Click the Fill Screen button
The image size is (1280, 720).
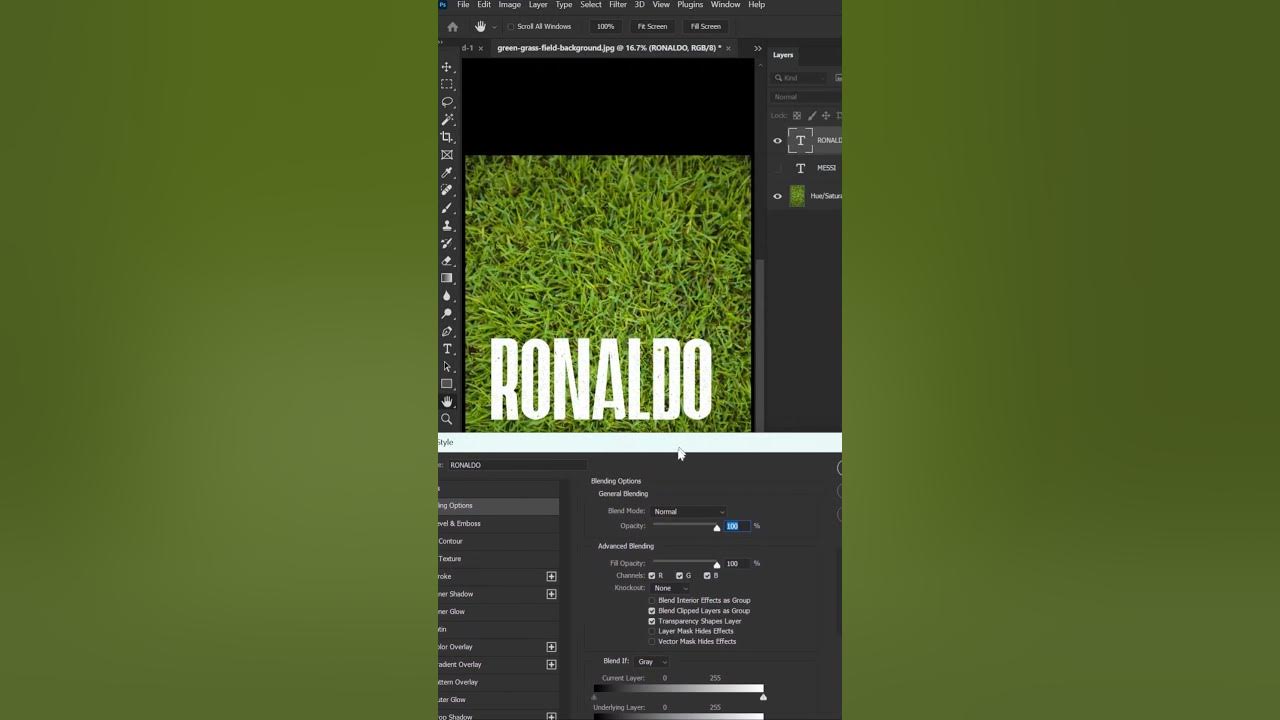click(x=705, y=27)
